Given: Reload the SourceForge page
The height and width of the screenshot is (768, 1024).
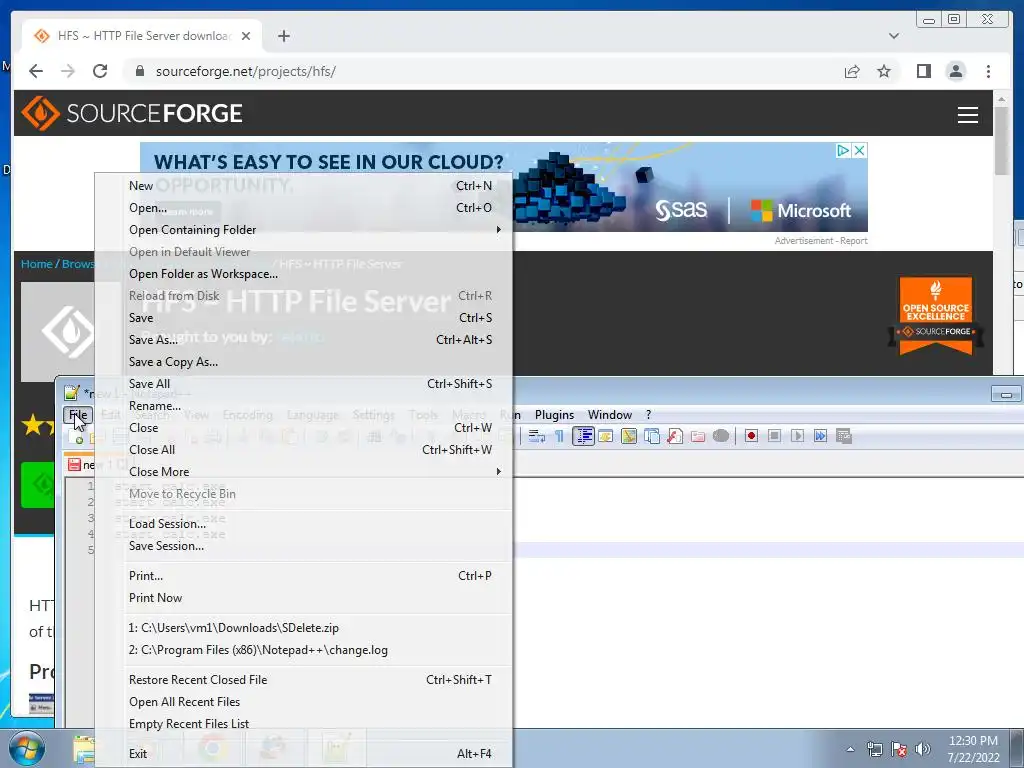Looking at the screenshot, I should (100, 71).
